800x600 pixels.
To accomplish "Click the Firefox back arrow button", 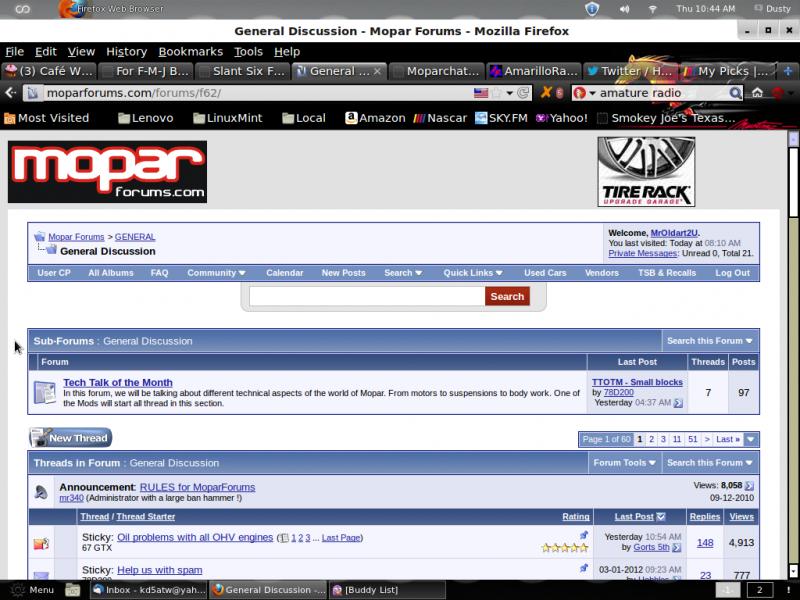I will [11, 93].
